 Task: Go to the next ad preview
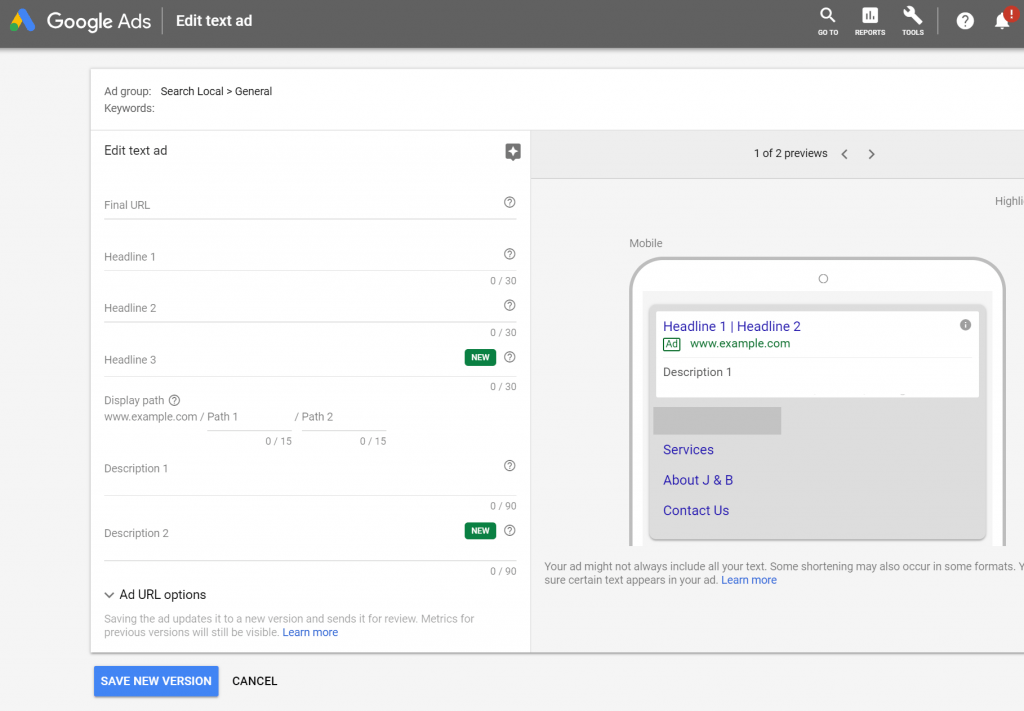click(x=871, y=154)
